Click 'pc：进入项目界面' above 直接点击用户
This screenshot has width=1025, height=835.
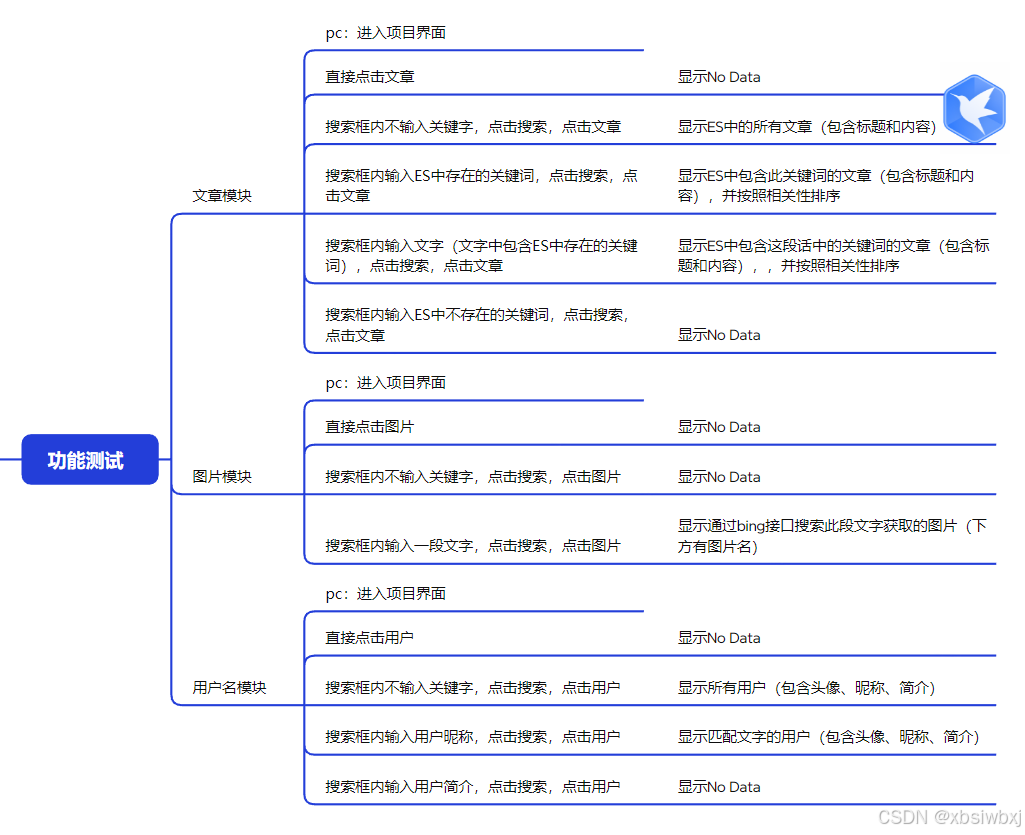tap(386, 594)
